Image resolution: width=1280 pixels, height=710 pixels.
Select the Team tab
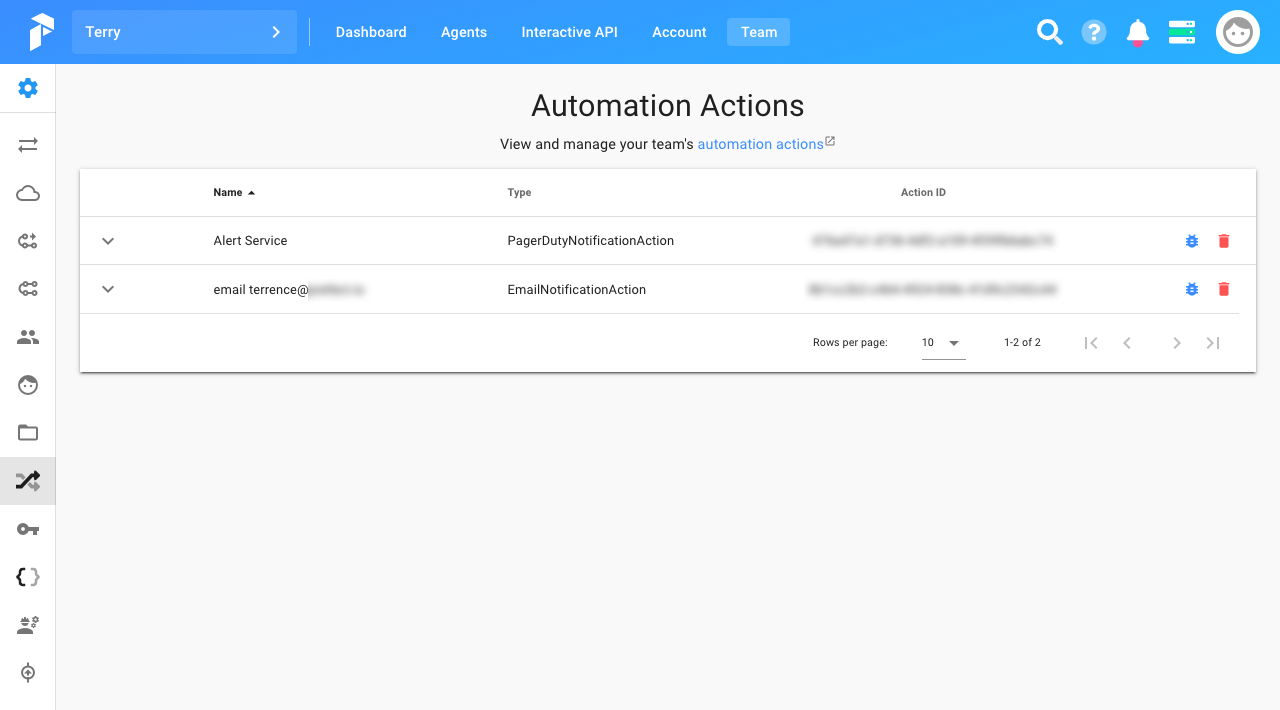(759, 32)
